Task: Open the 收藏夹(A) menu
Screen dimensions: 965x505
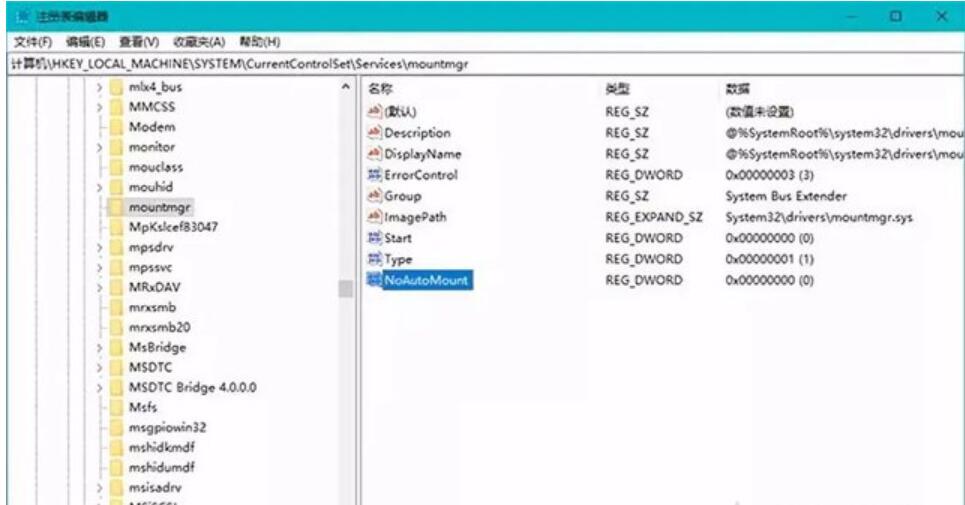Action: point(199,42)
